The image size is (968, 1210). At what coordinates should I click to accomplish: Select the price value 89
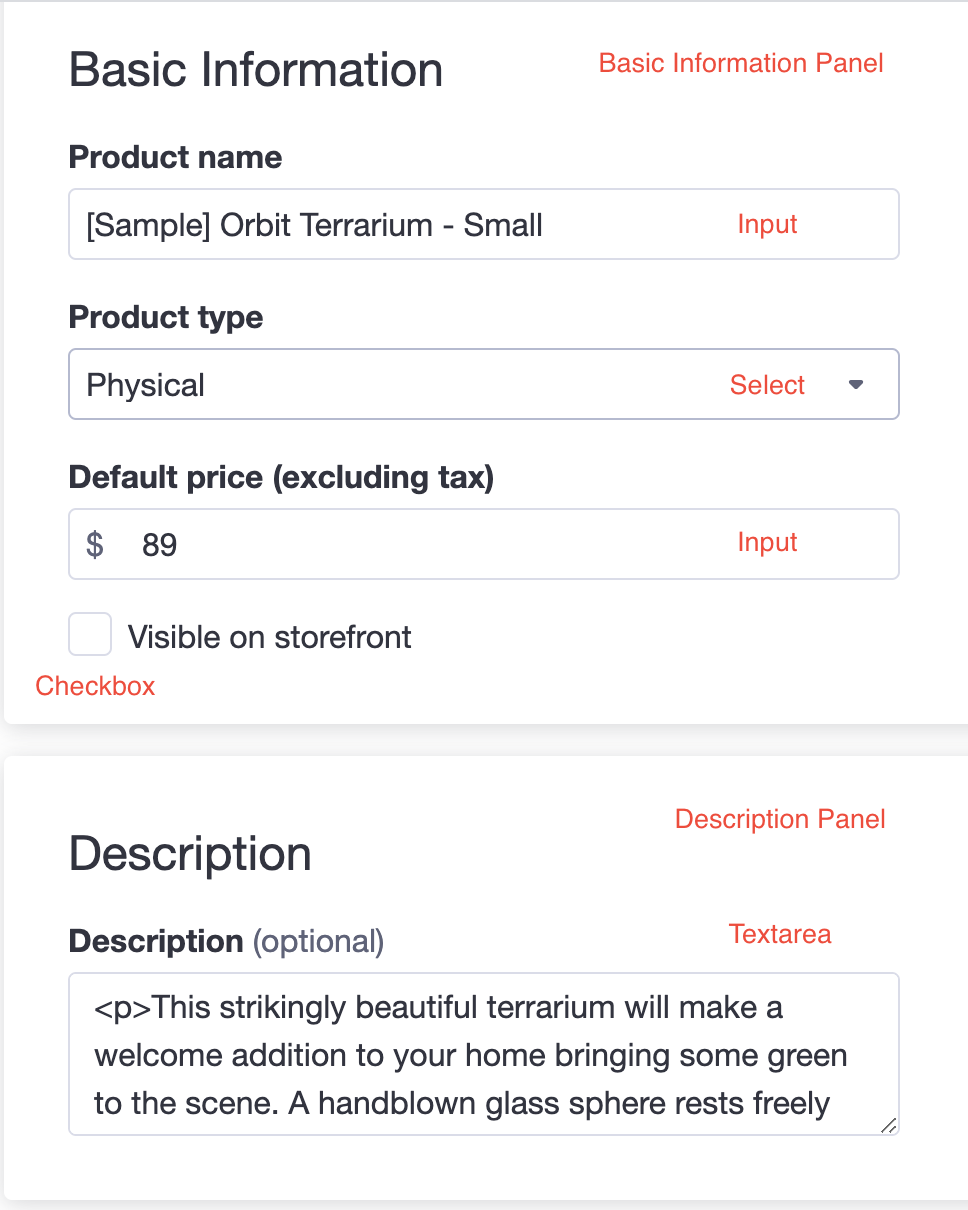coord(159,543)
